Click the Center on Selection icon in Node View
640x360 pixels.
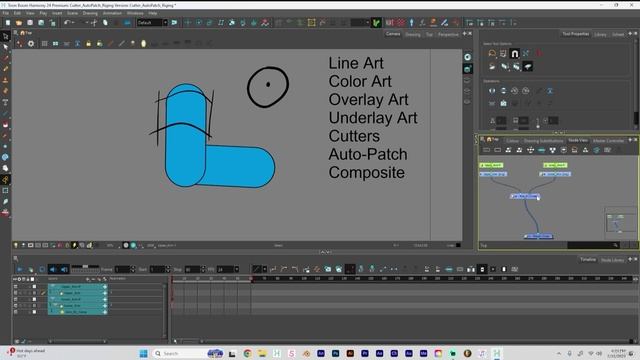pyautogui.click(x=530, y=150)
